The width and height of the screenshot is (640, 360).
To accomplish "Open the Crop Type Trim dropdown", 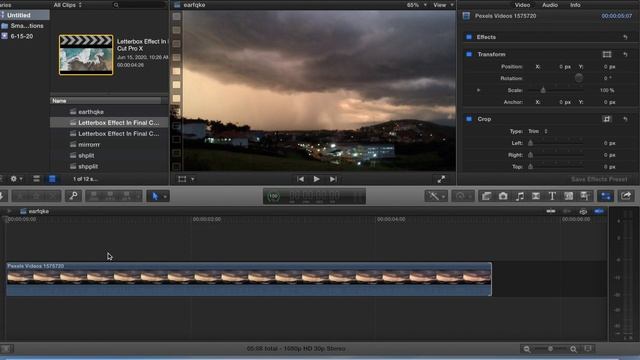I will [538, 131].
